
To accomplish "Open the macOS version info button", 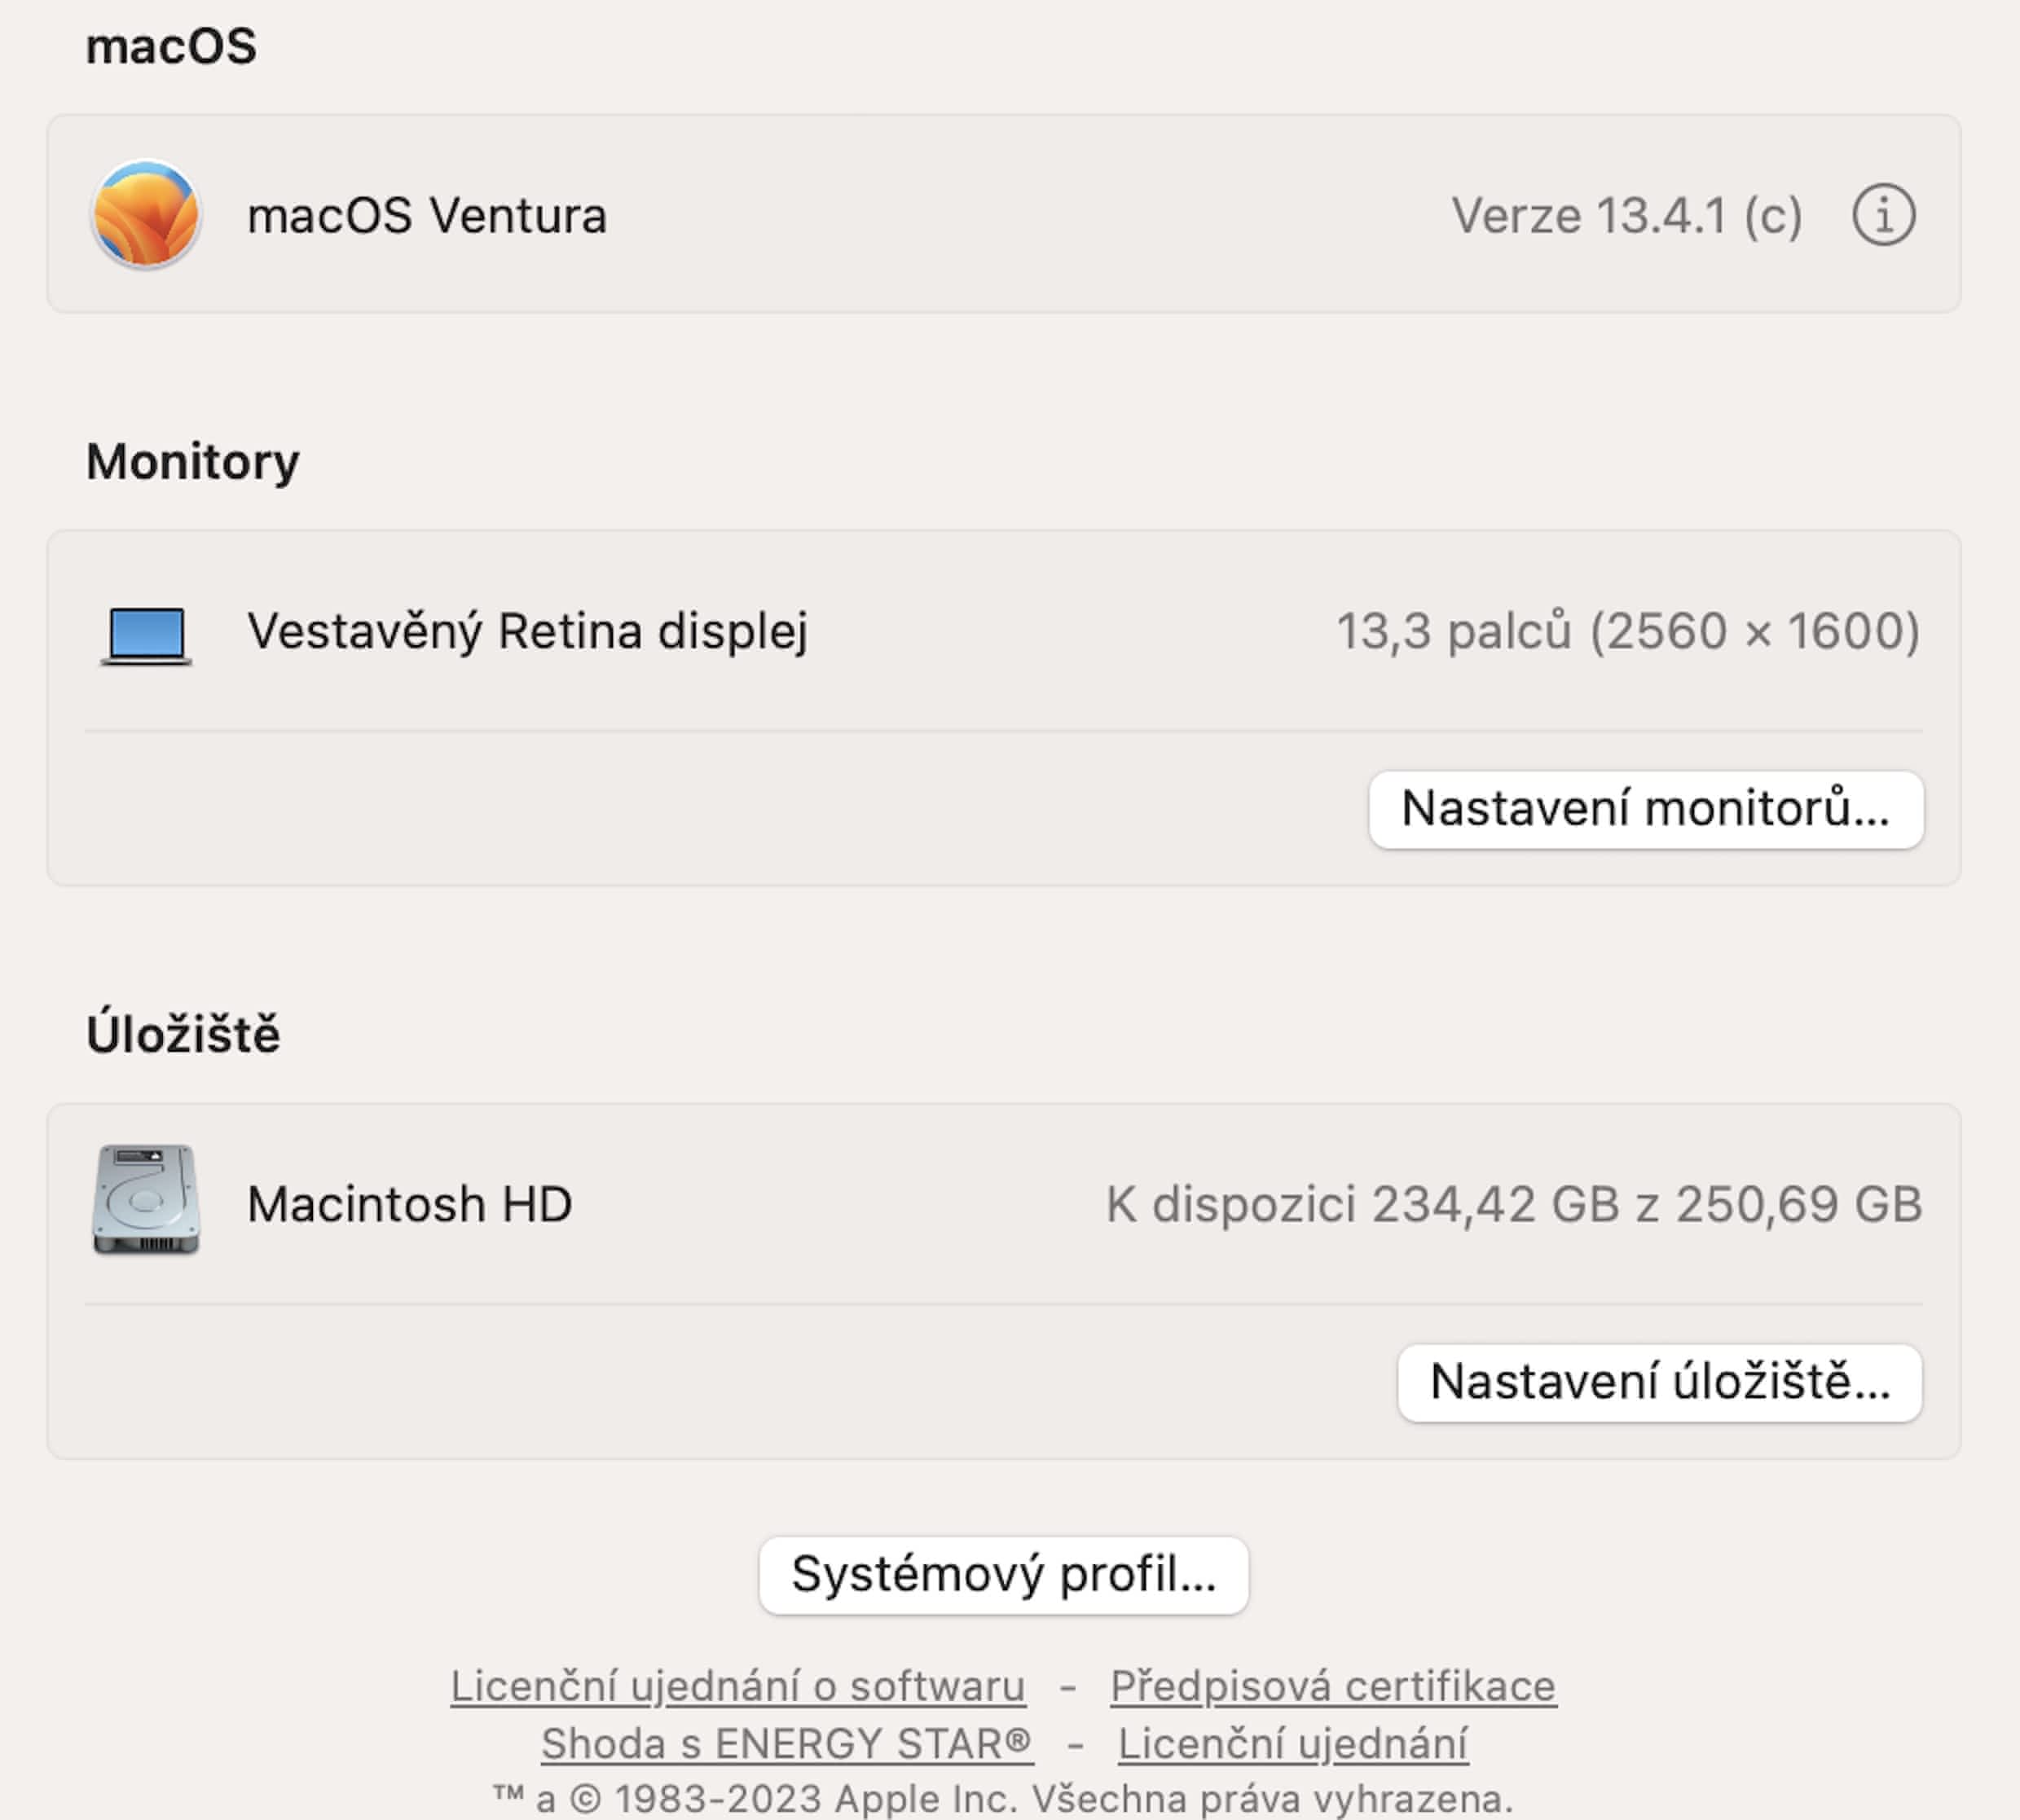I will pos(1883,215).
